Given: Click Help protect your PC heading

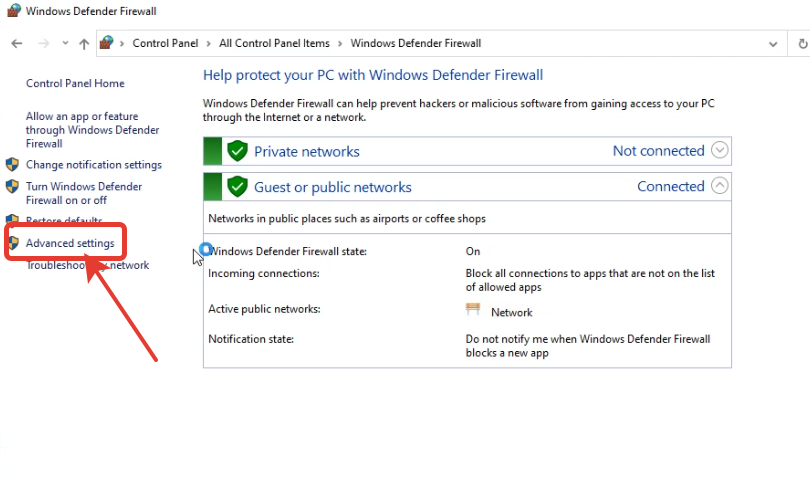Looking at the screenshot, I should (x=373, y=75).
